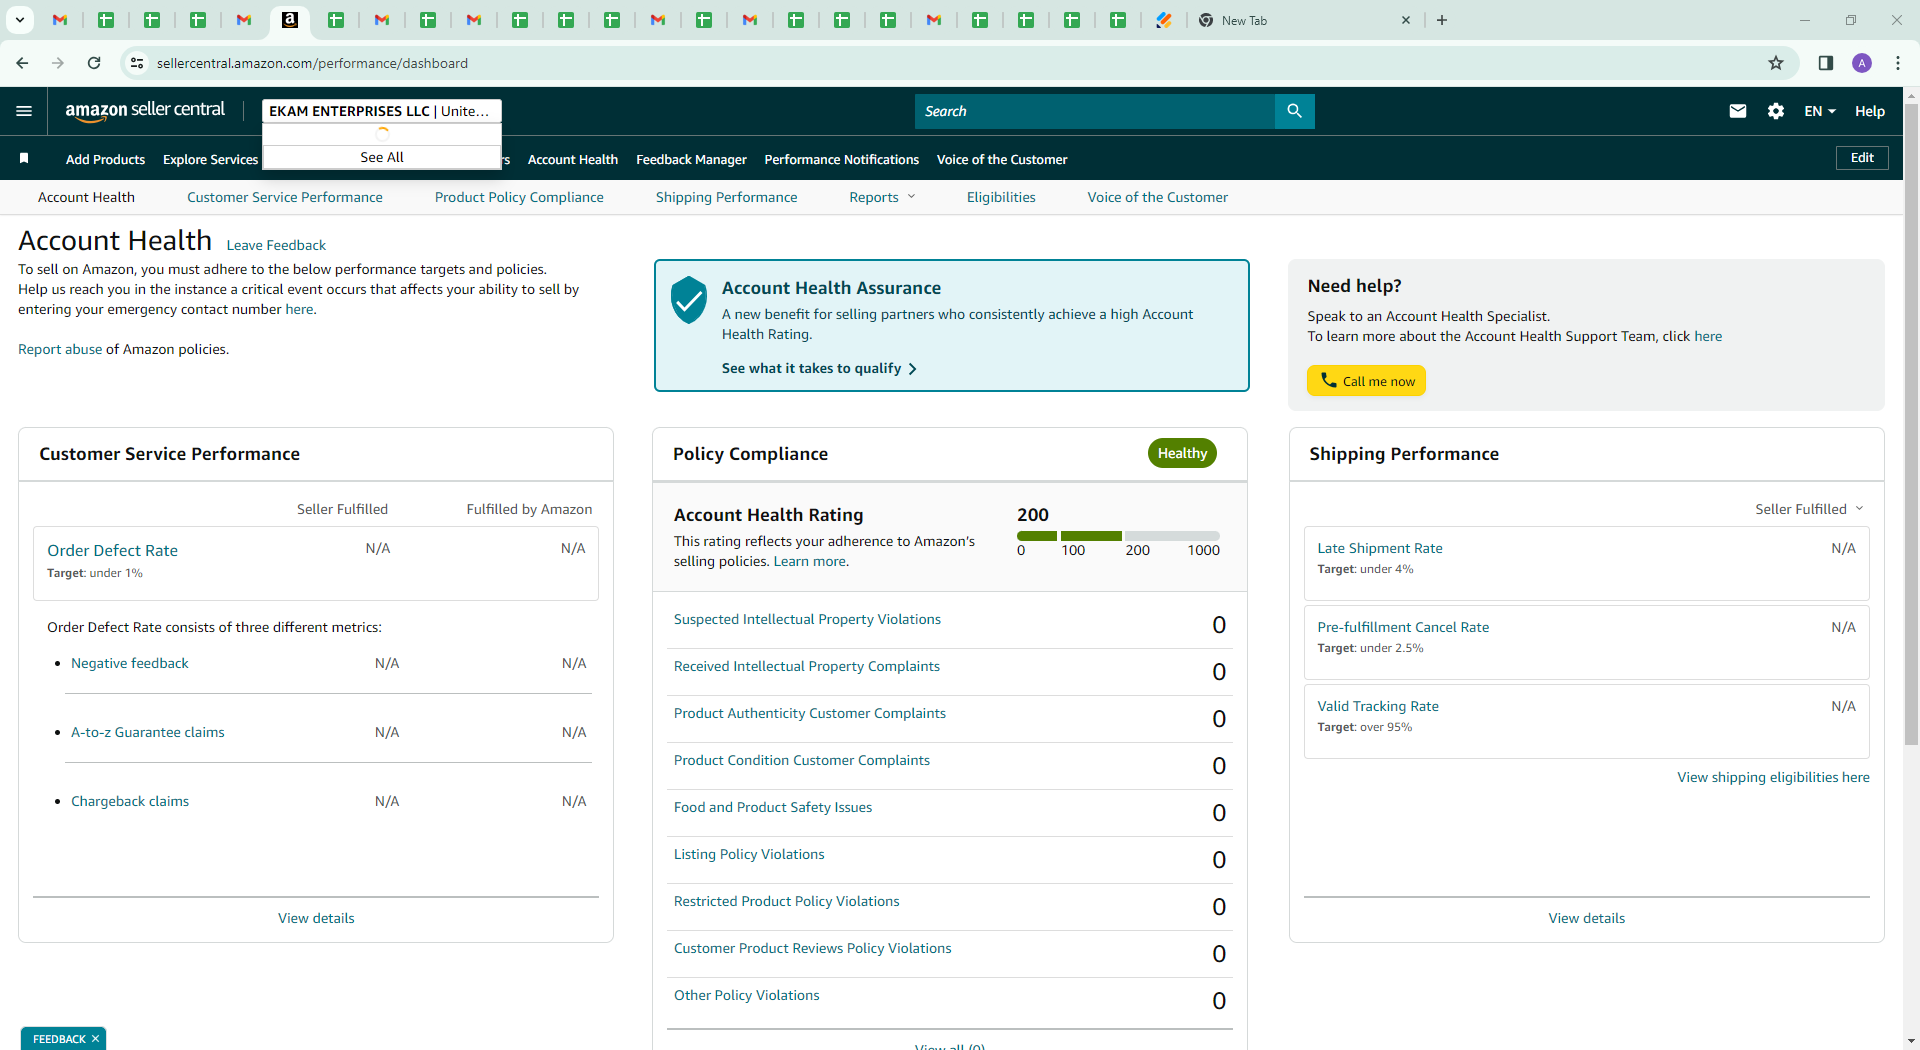The height and width of the screenshot is (1050, 1920).
Task: Bookmark this page with the star icon
Action: (x=1776, y=63)
